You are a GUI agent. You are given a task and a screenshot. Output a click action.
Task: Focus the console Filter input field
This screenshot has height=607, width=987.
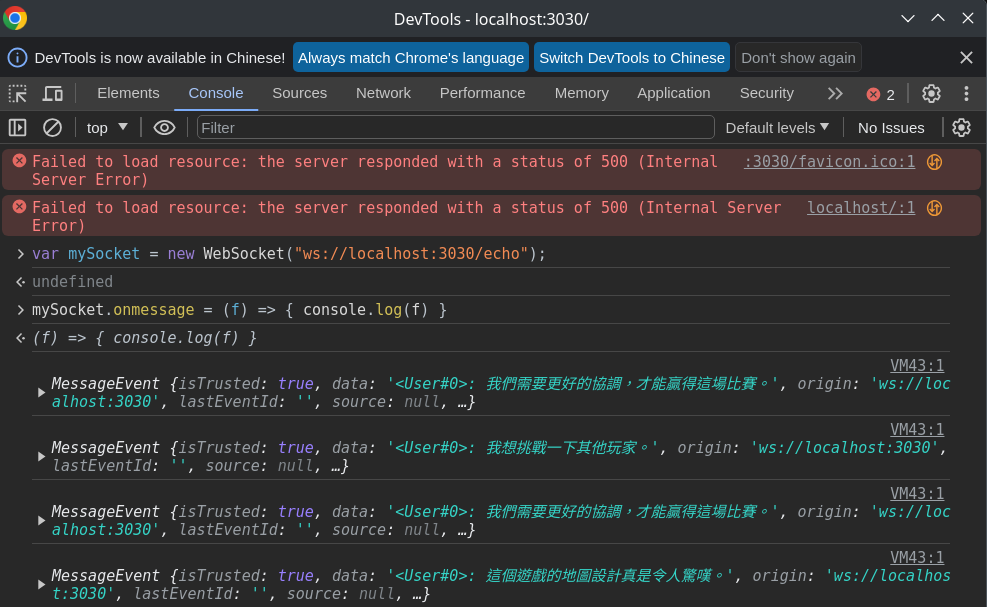pyautogui.click(x=456, y=128)
